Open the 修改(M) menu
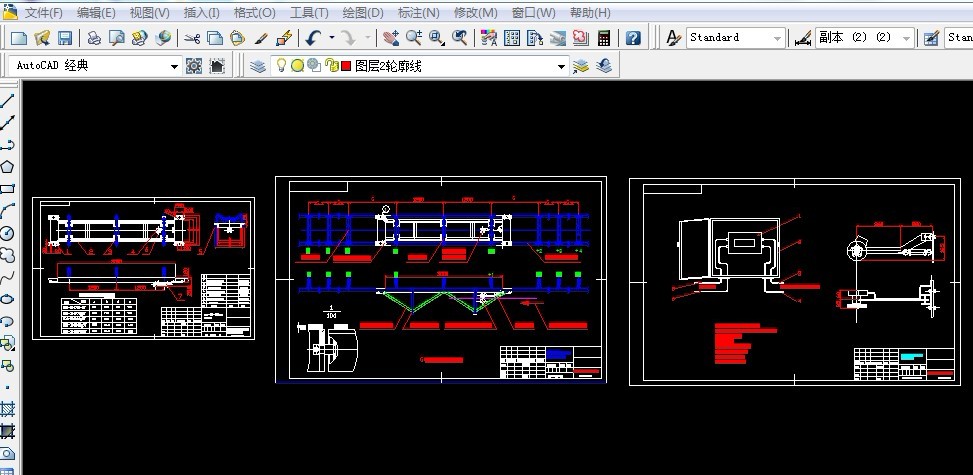This screenshot has height=475, width=973. tap(476, 12)
